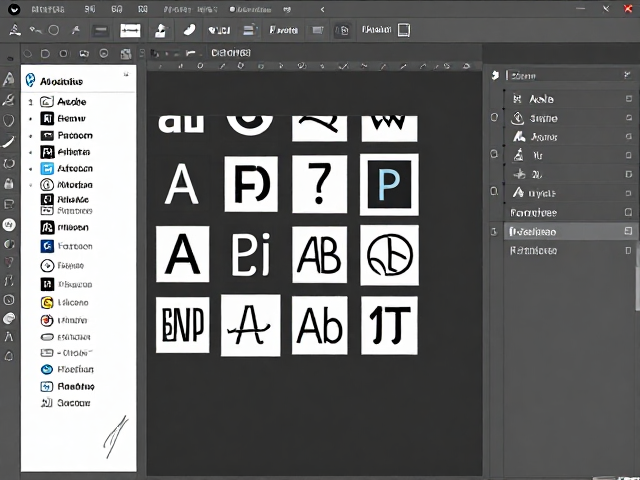Image resolution: width=640 pixels, height=480 pixels.
Task: Click the white ruler button in top toolbar
Action: tap(130, 30)
